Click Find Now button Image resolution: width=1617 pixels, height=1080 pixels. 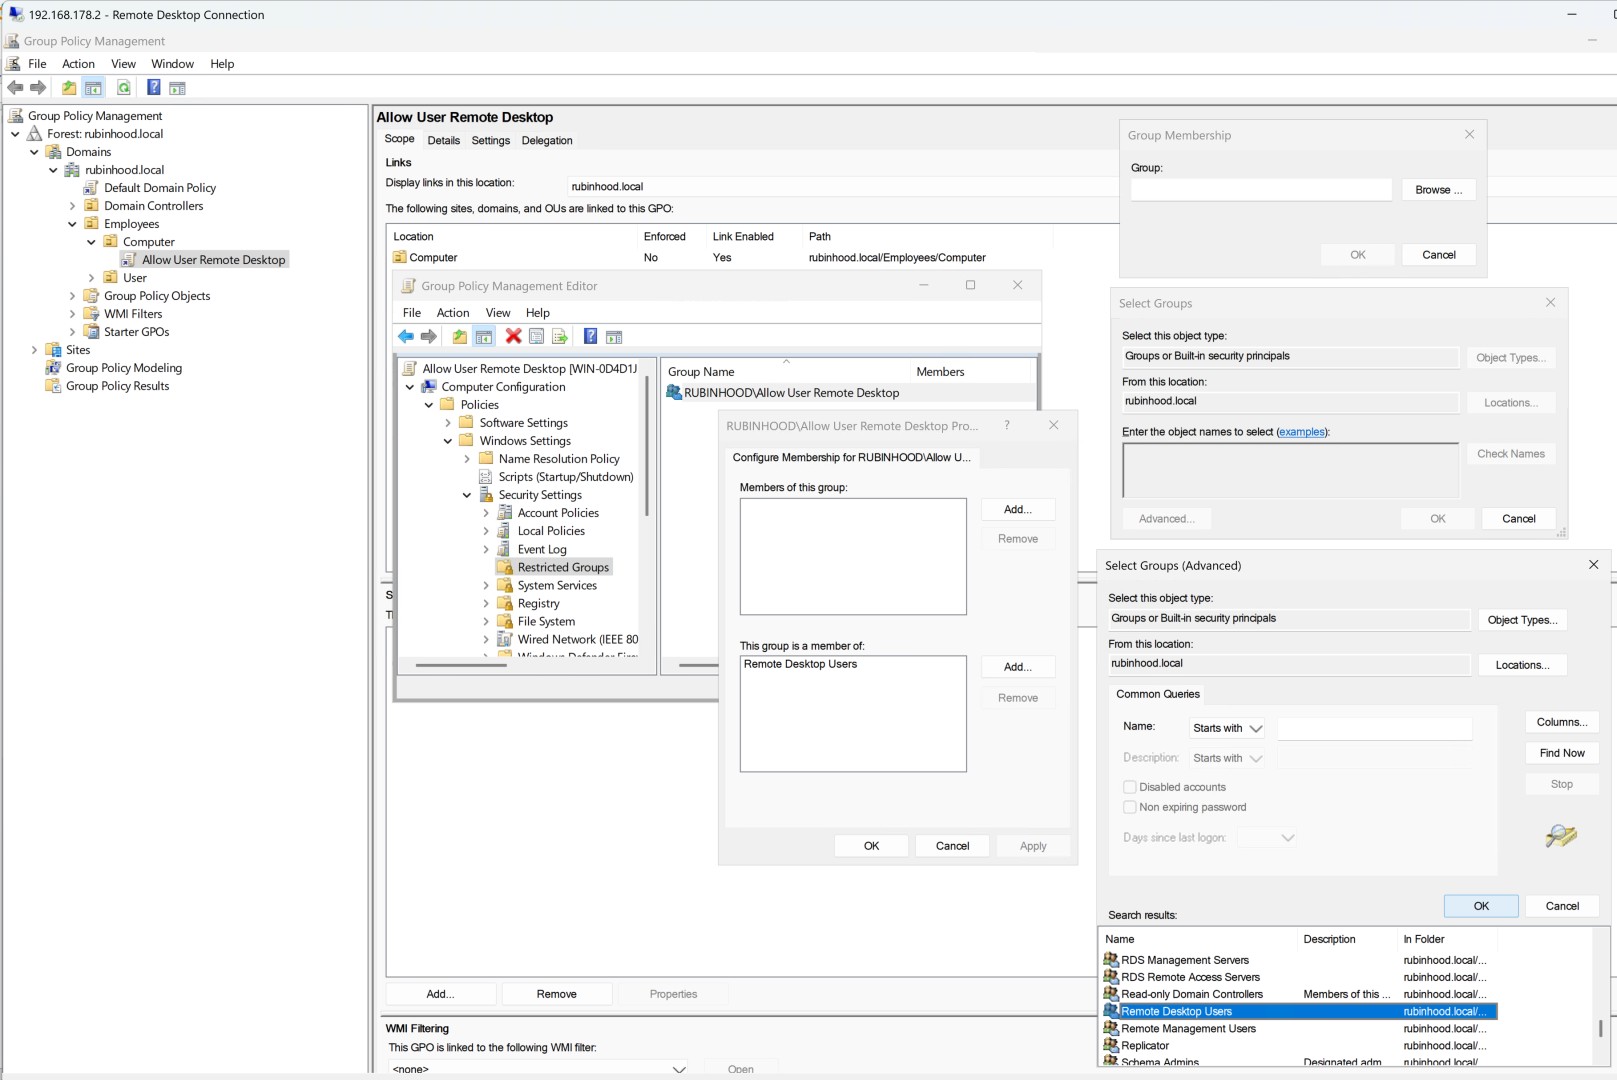tap(1562, 753)
